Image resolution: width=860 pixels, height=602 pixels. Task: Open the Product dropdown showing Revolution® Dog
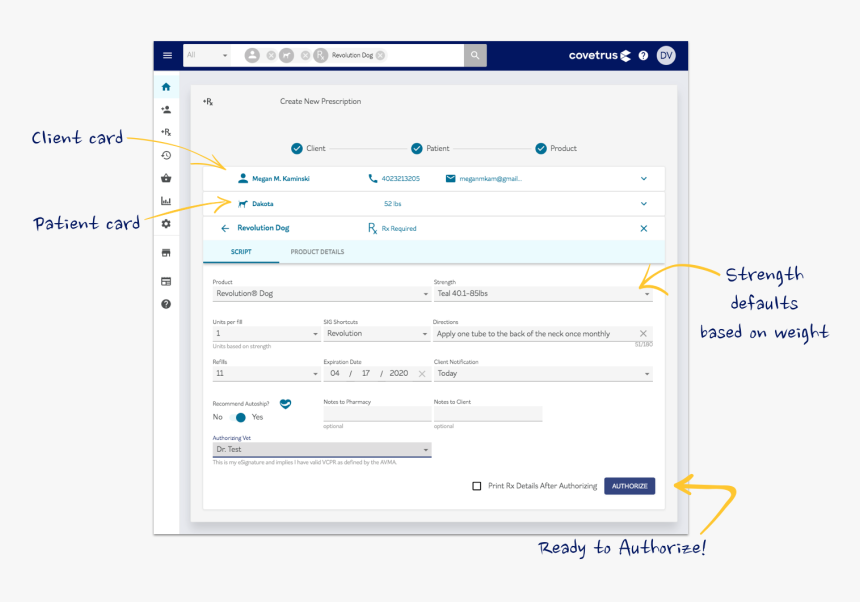(x=321, y=294)
